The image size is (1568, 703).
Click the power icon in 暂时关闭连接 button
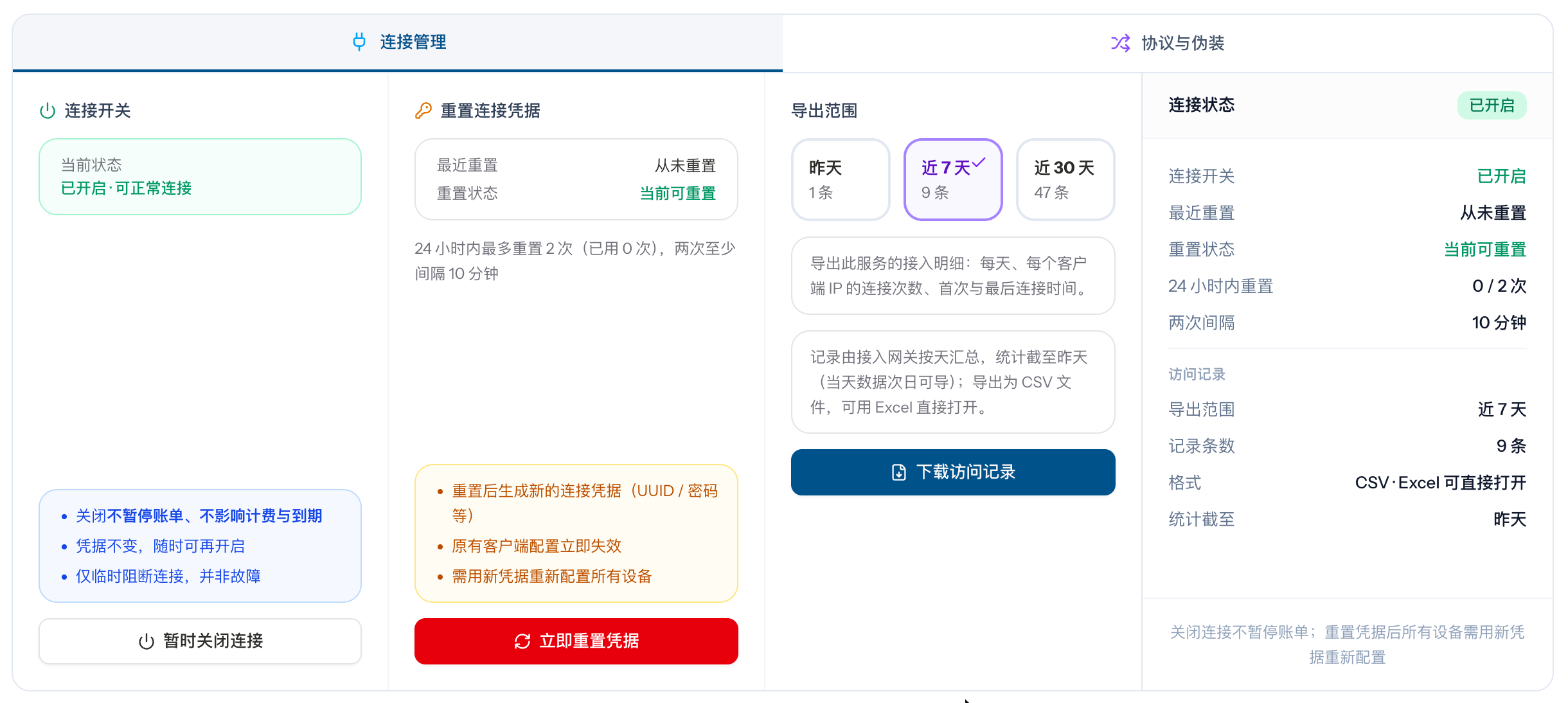tap(146, 641)
